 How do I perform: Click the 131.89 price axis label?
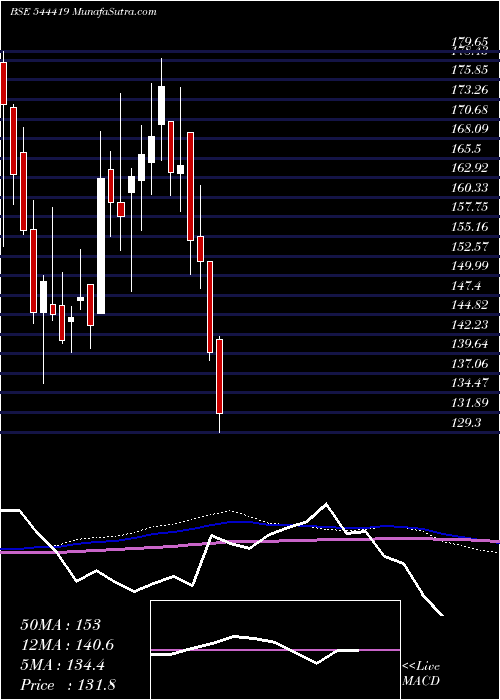click(x=469, y=403)
